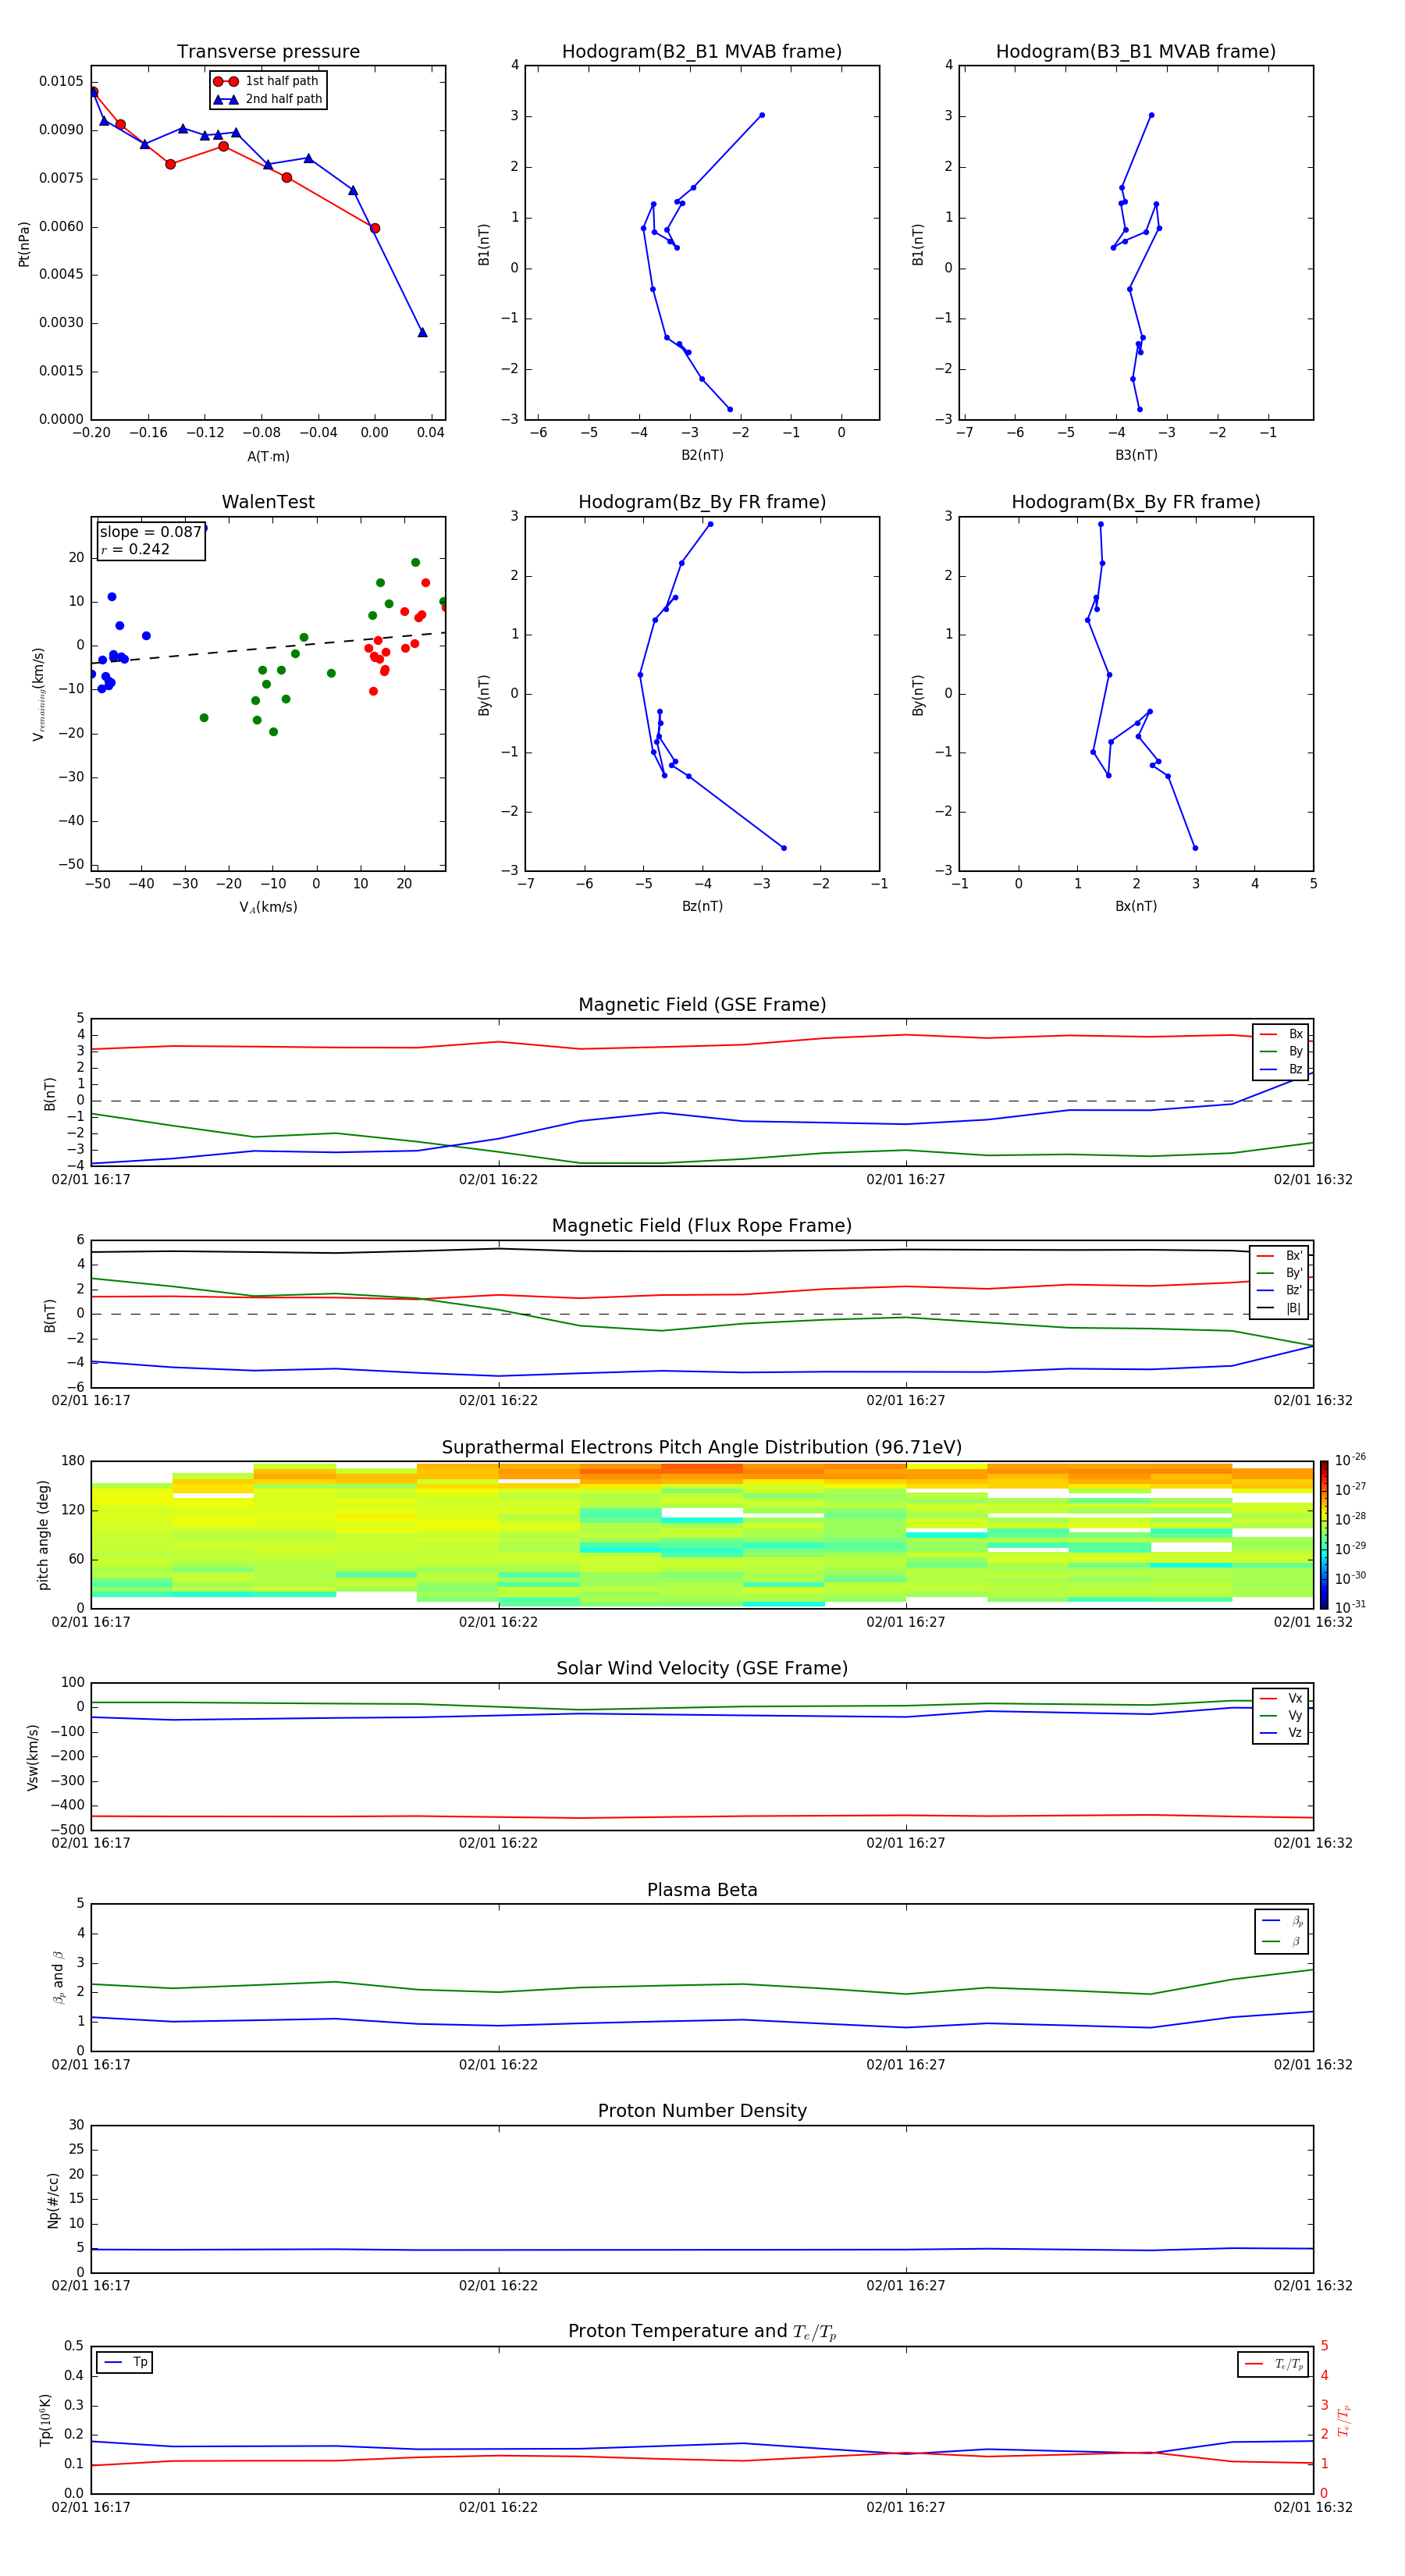The width and height of the screenshot is (1405, 2576).
Task: Click the 'Magnetic Field (GSE Frame)' title
Action: (702, 1005)
